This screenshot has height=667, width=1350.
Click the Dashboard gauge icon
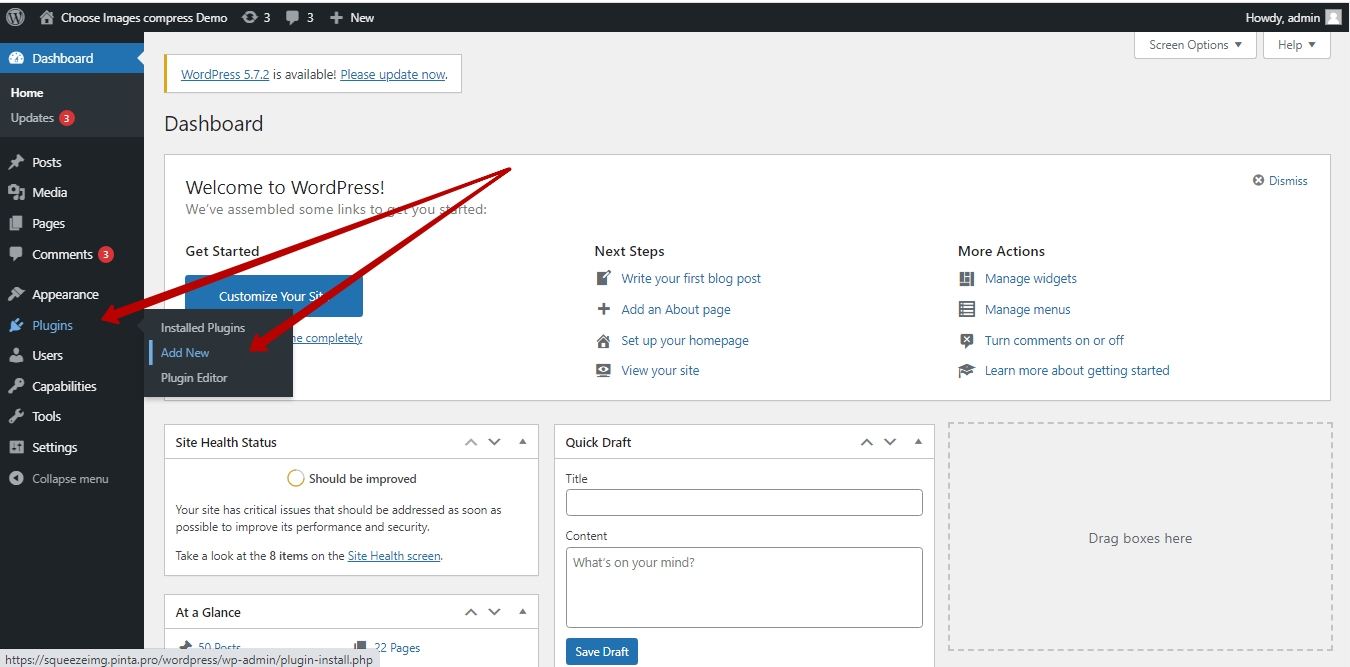[16, 58]
